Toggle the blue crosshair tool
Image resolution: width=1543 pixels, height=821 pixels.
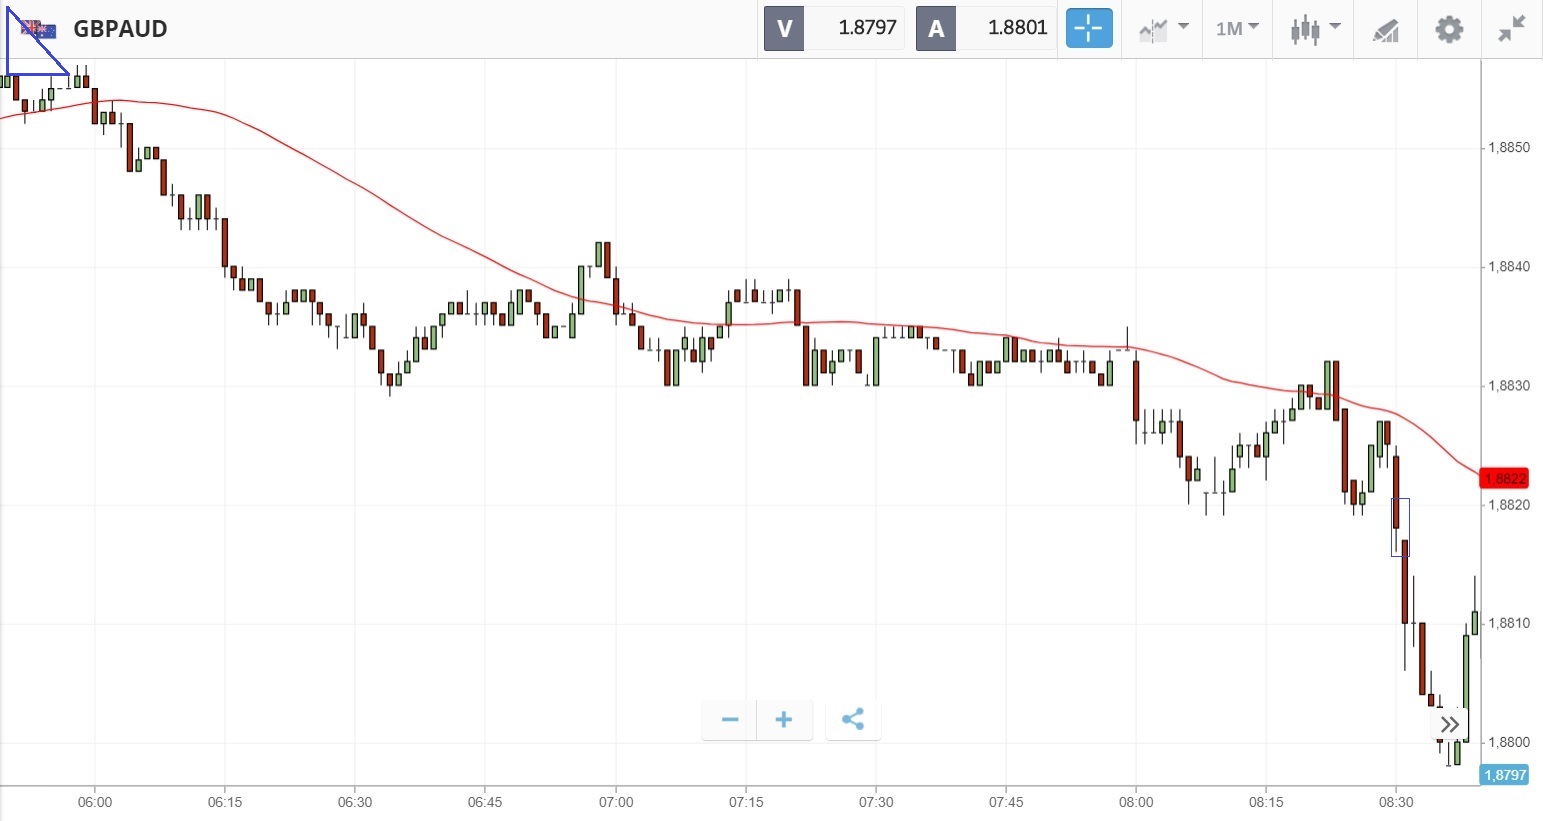[1088, 28]
